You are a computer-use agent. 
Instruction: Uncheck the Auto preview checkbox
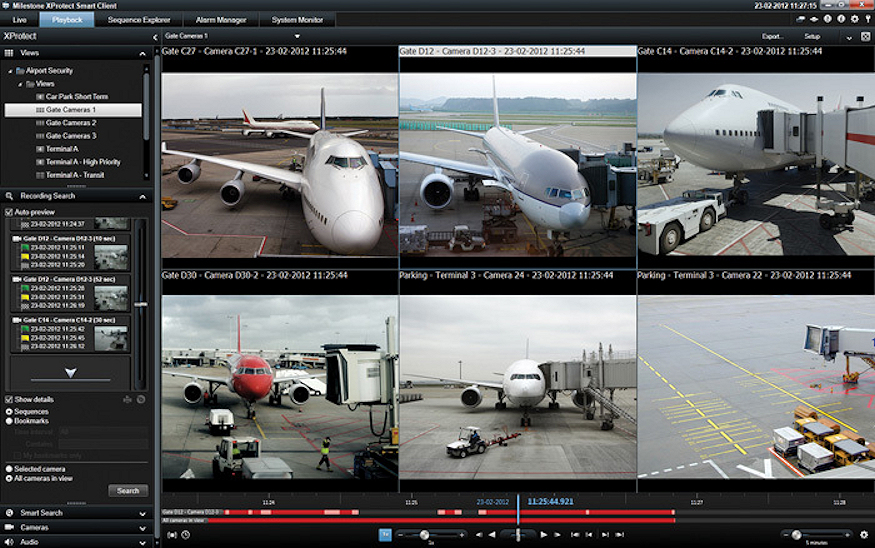[10, 212]
